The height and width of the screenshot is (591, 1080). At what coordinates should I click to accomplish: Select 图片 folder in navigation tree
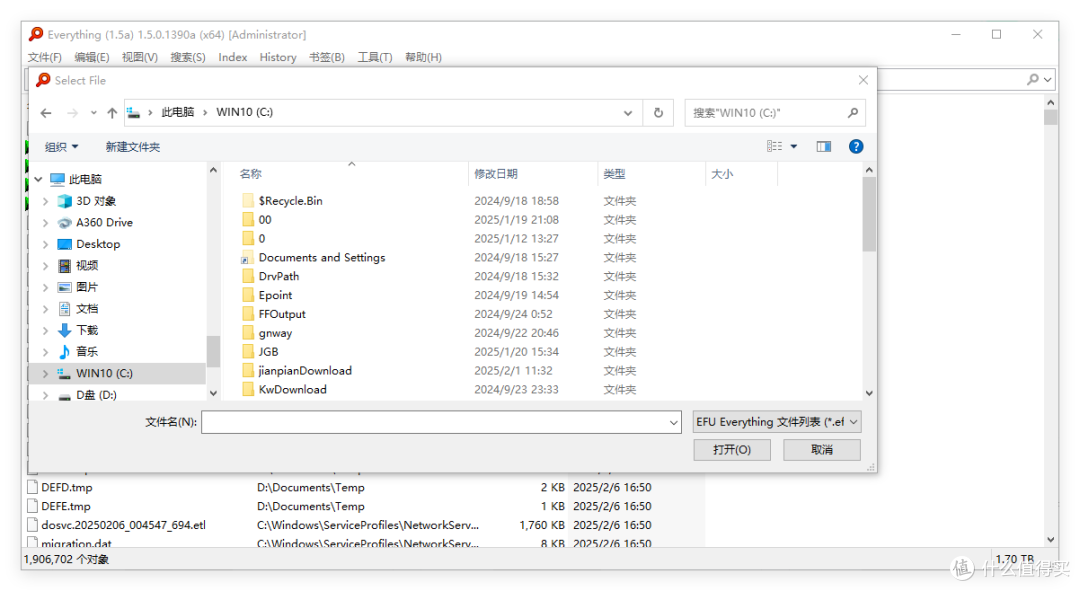tap(87, 287)
